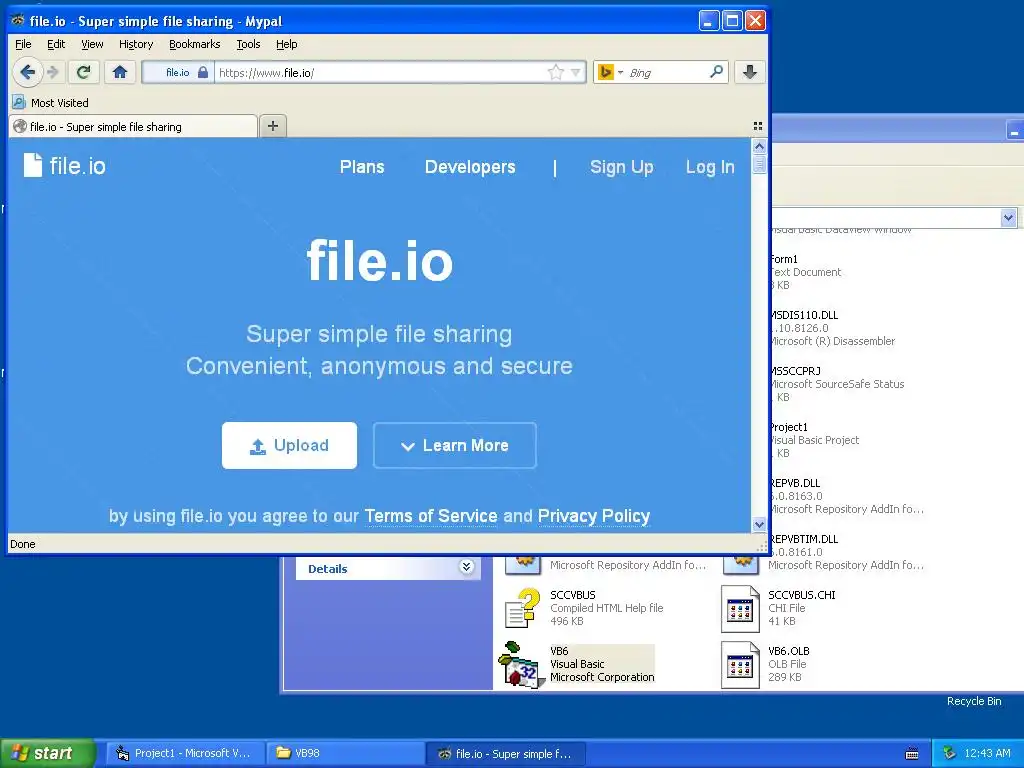Select the VB6 Visual Basic application icon
This screenshot has height=768, width=1024.
pyautogui.click(x=520, y=664)
